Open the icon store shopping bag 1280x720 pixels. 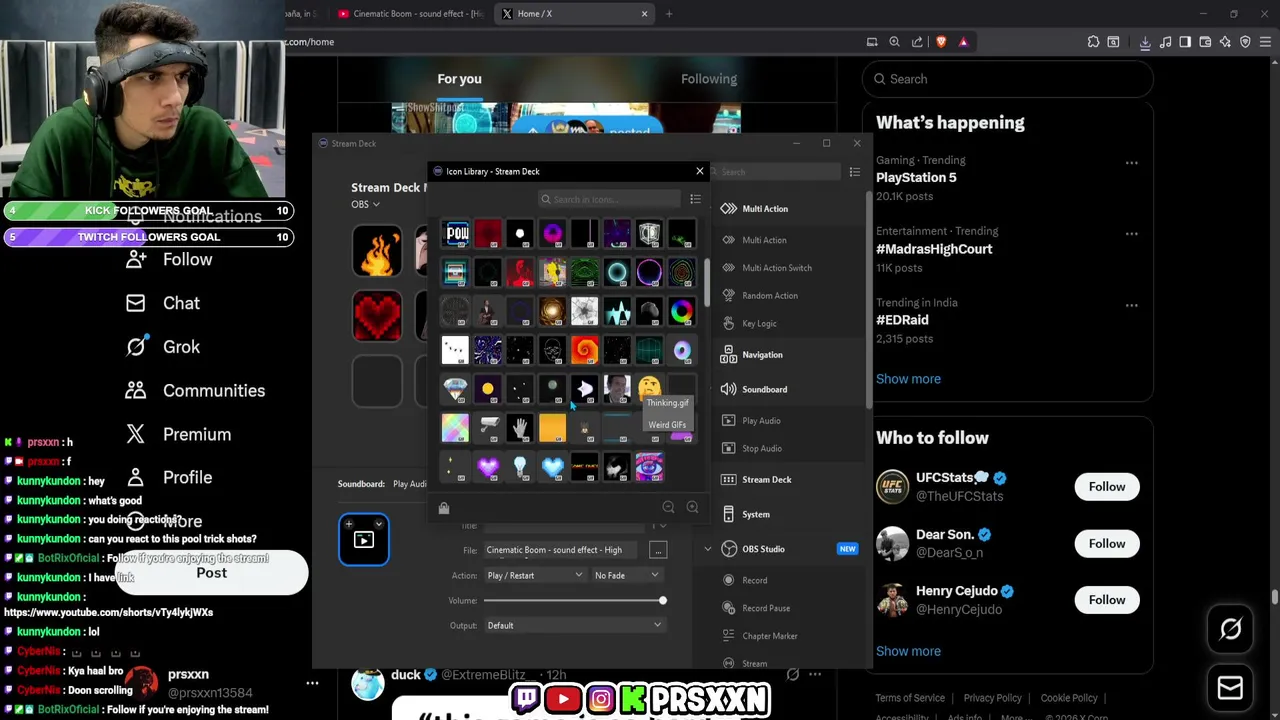click(444, 508)
